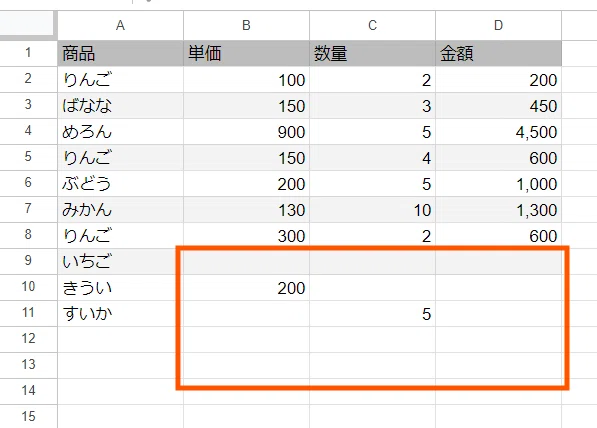The image size is (597, 428).
Task: Click the empty 金額 cell in row 9
Action: (498, 261)
